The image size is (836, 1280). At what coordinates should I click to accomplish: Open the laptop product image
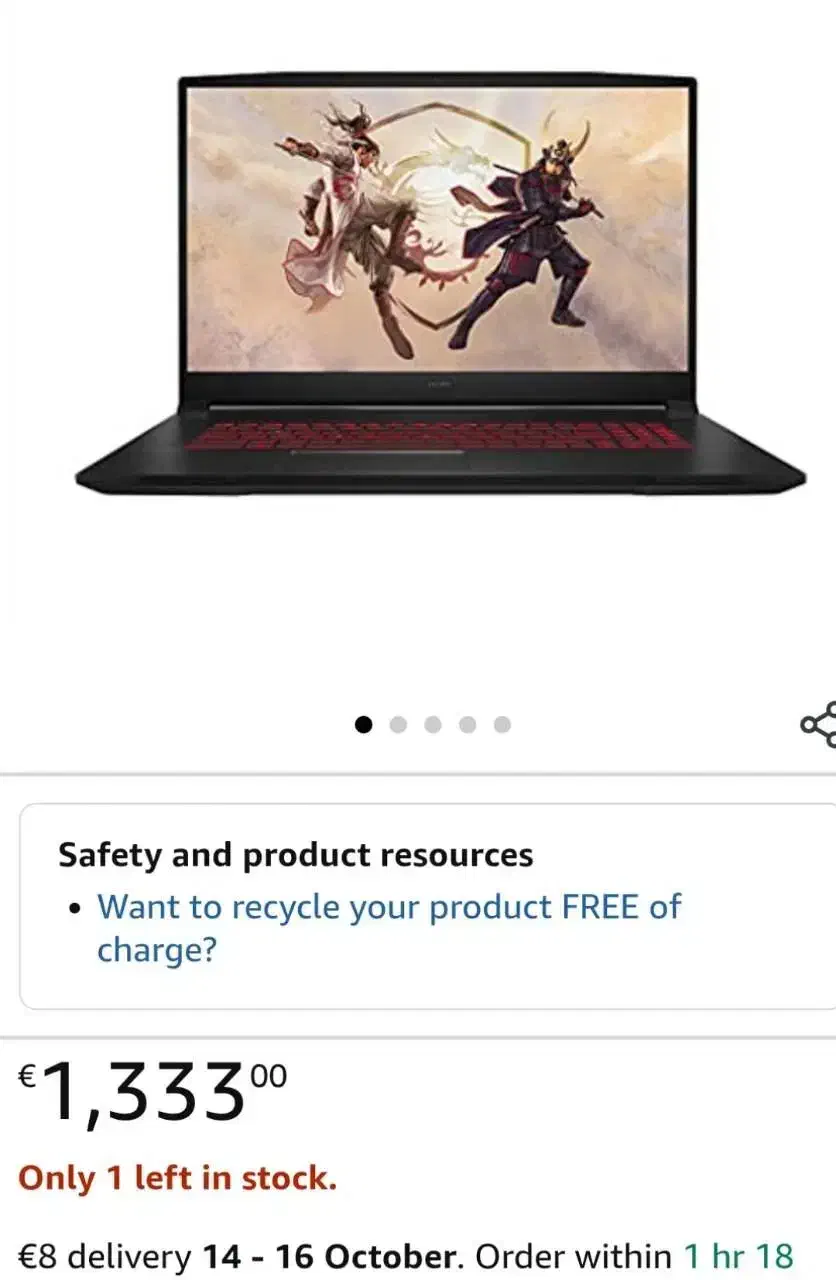pyautogui.click(x=440, y=283)
